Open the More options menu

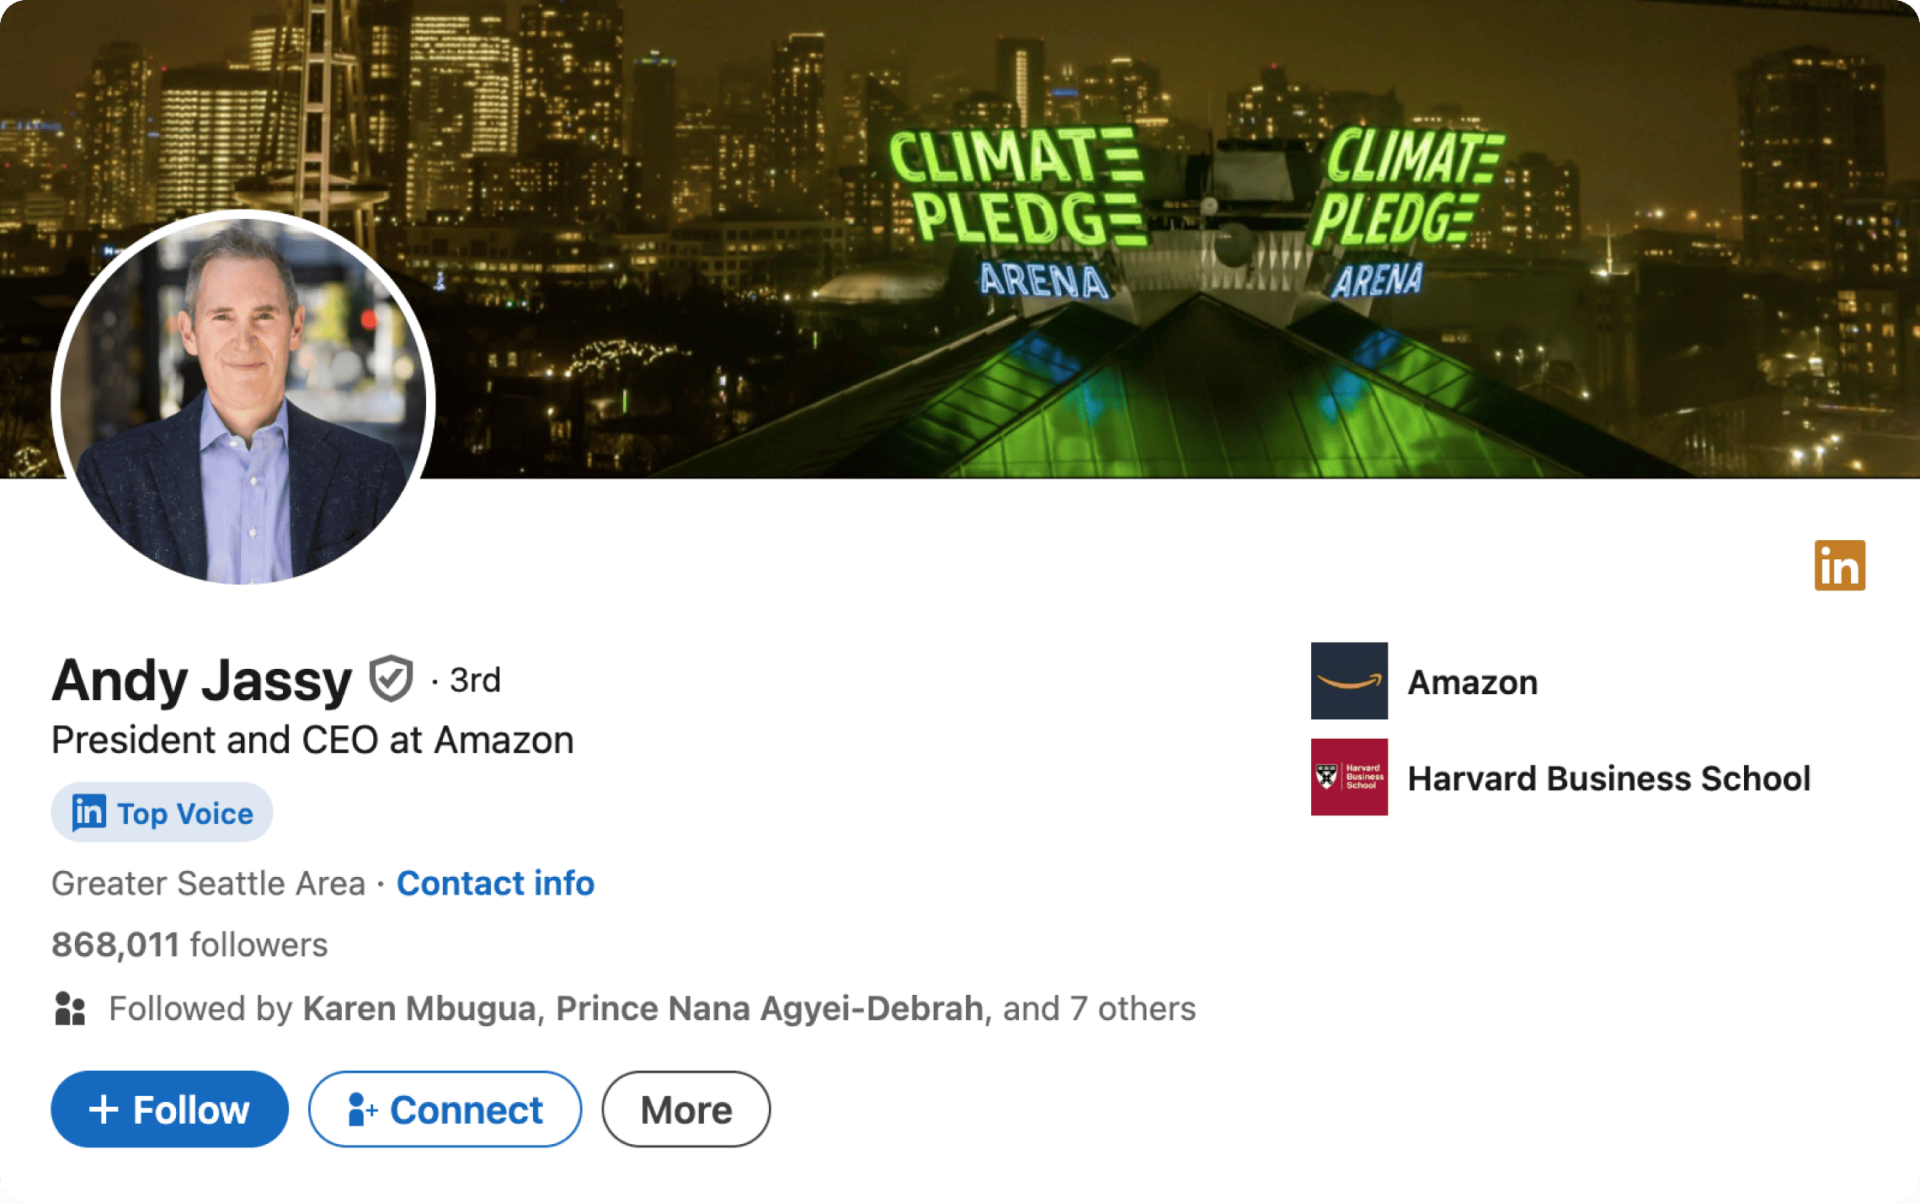point(686,1110)
